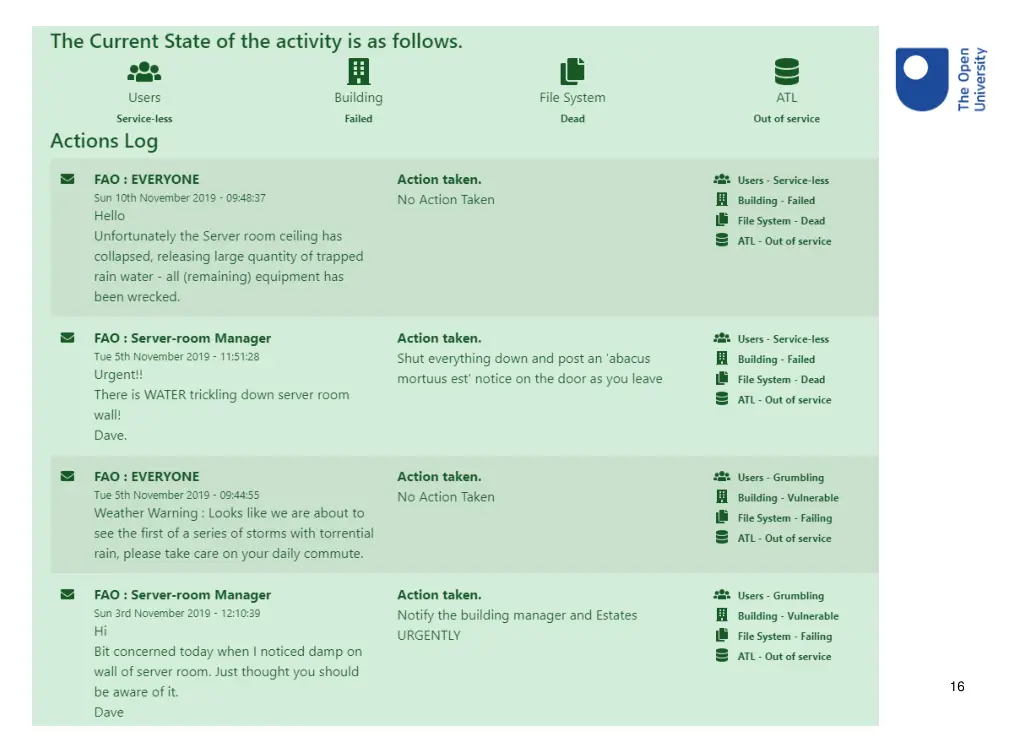Select the 'Users - Service-less' status in first log entry
The width and height of the screenshot is (1024, 740).
pyautogui.click(x=783, y=180)
